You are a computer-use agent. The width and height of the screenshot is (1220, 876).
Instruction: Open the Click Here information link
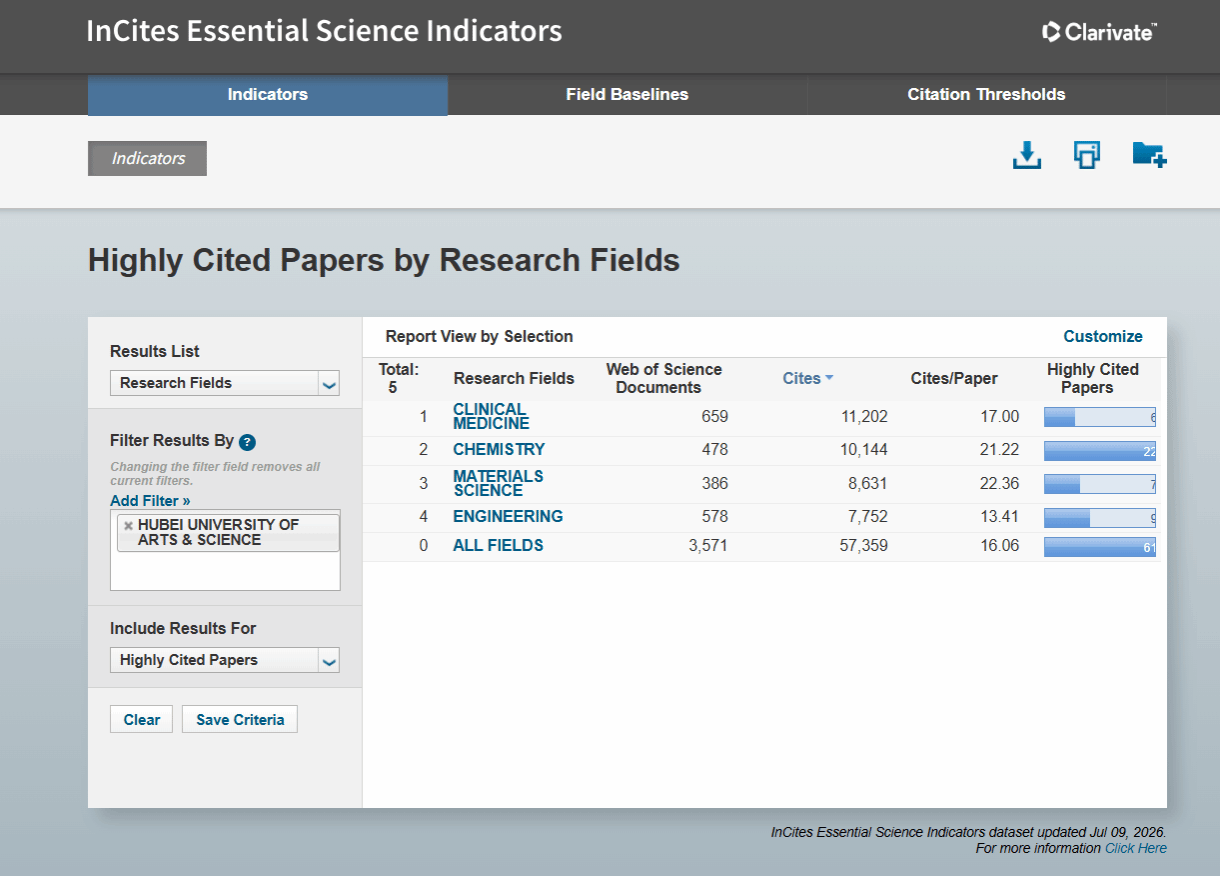pyautogui.click(x=1136, y=848)
